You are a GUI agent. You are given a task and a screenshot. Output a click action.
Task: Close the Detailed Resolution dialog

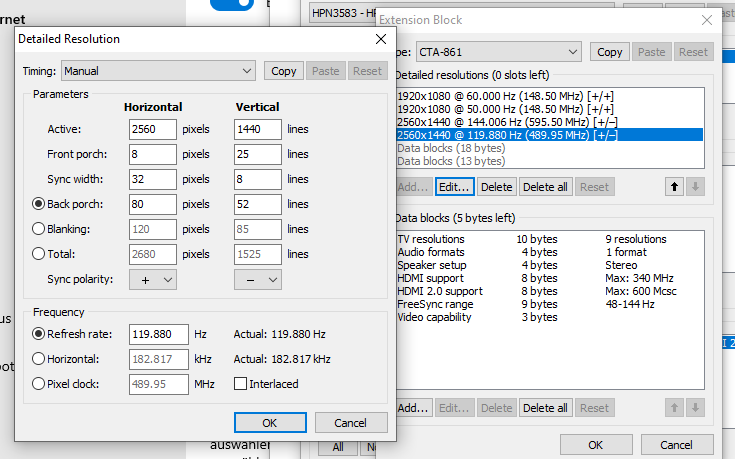point(380,39)
